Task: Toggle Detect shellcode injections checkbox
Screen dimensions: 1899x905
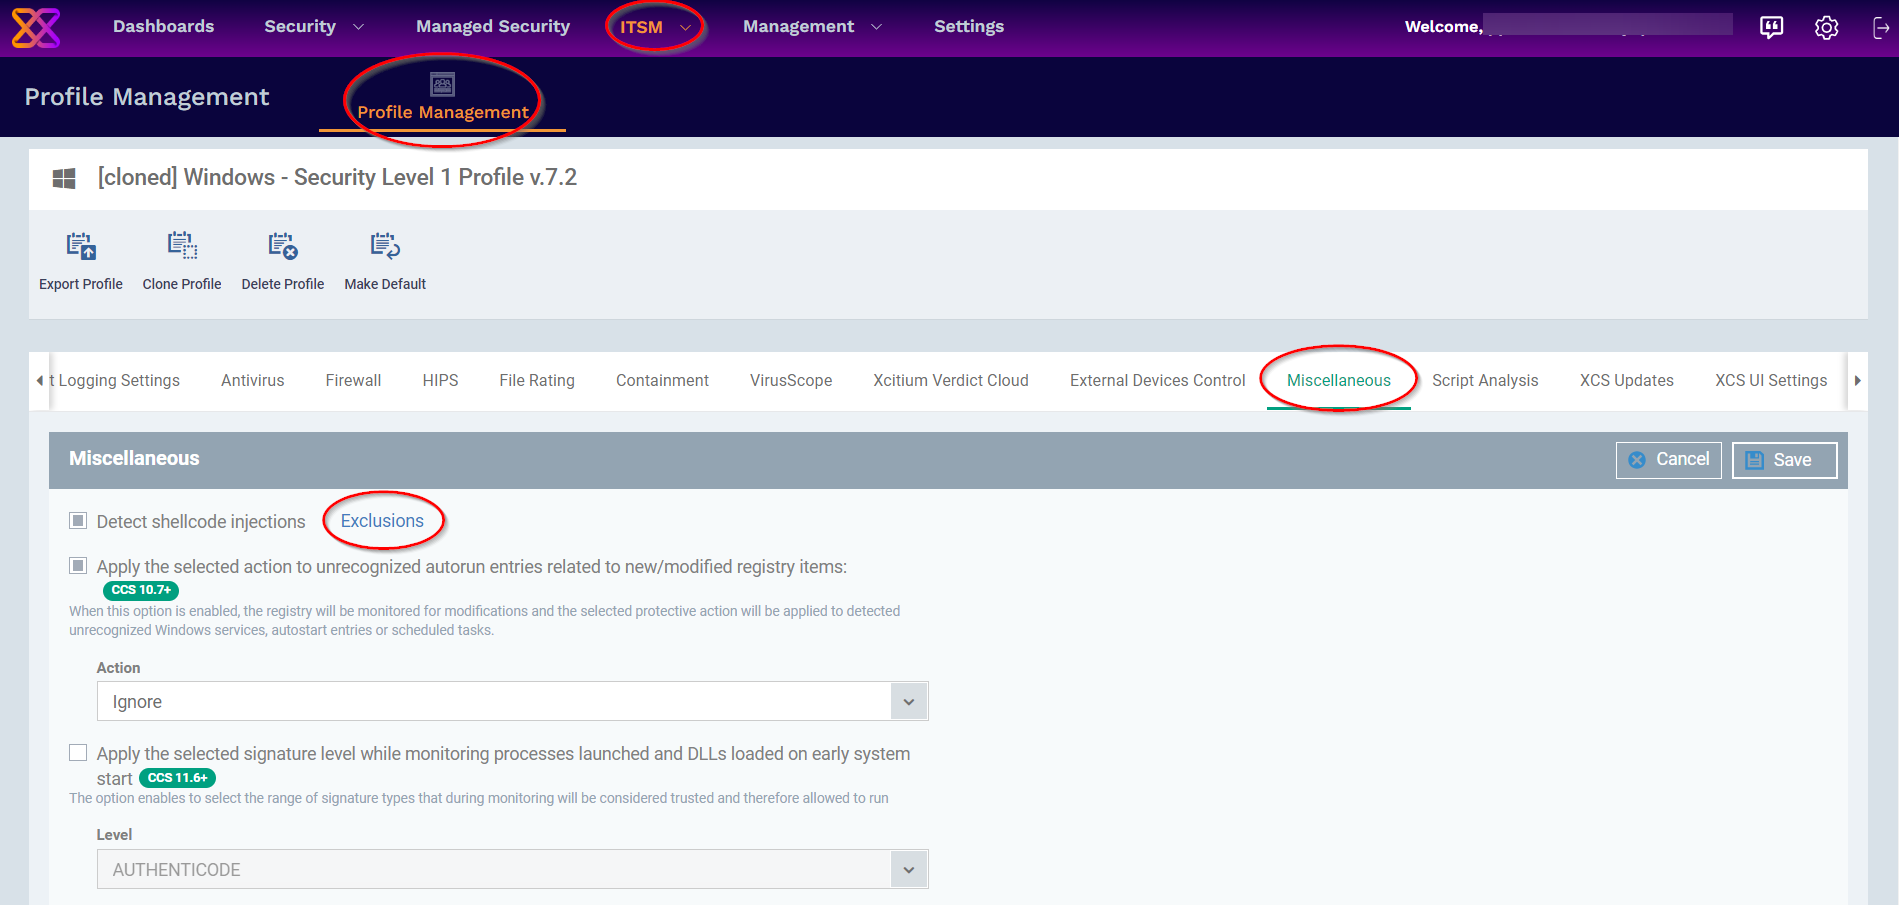Action: [x=78, y=521]
